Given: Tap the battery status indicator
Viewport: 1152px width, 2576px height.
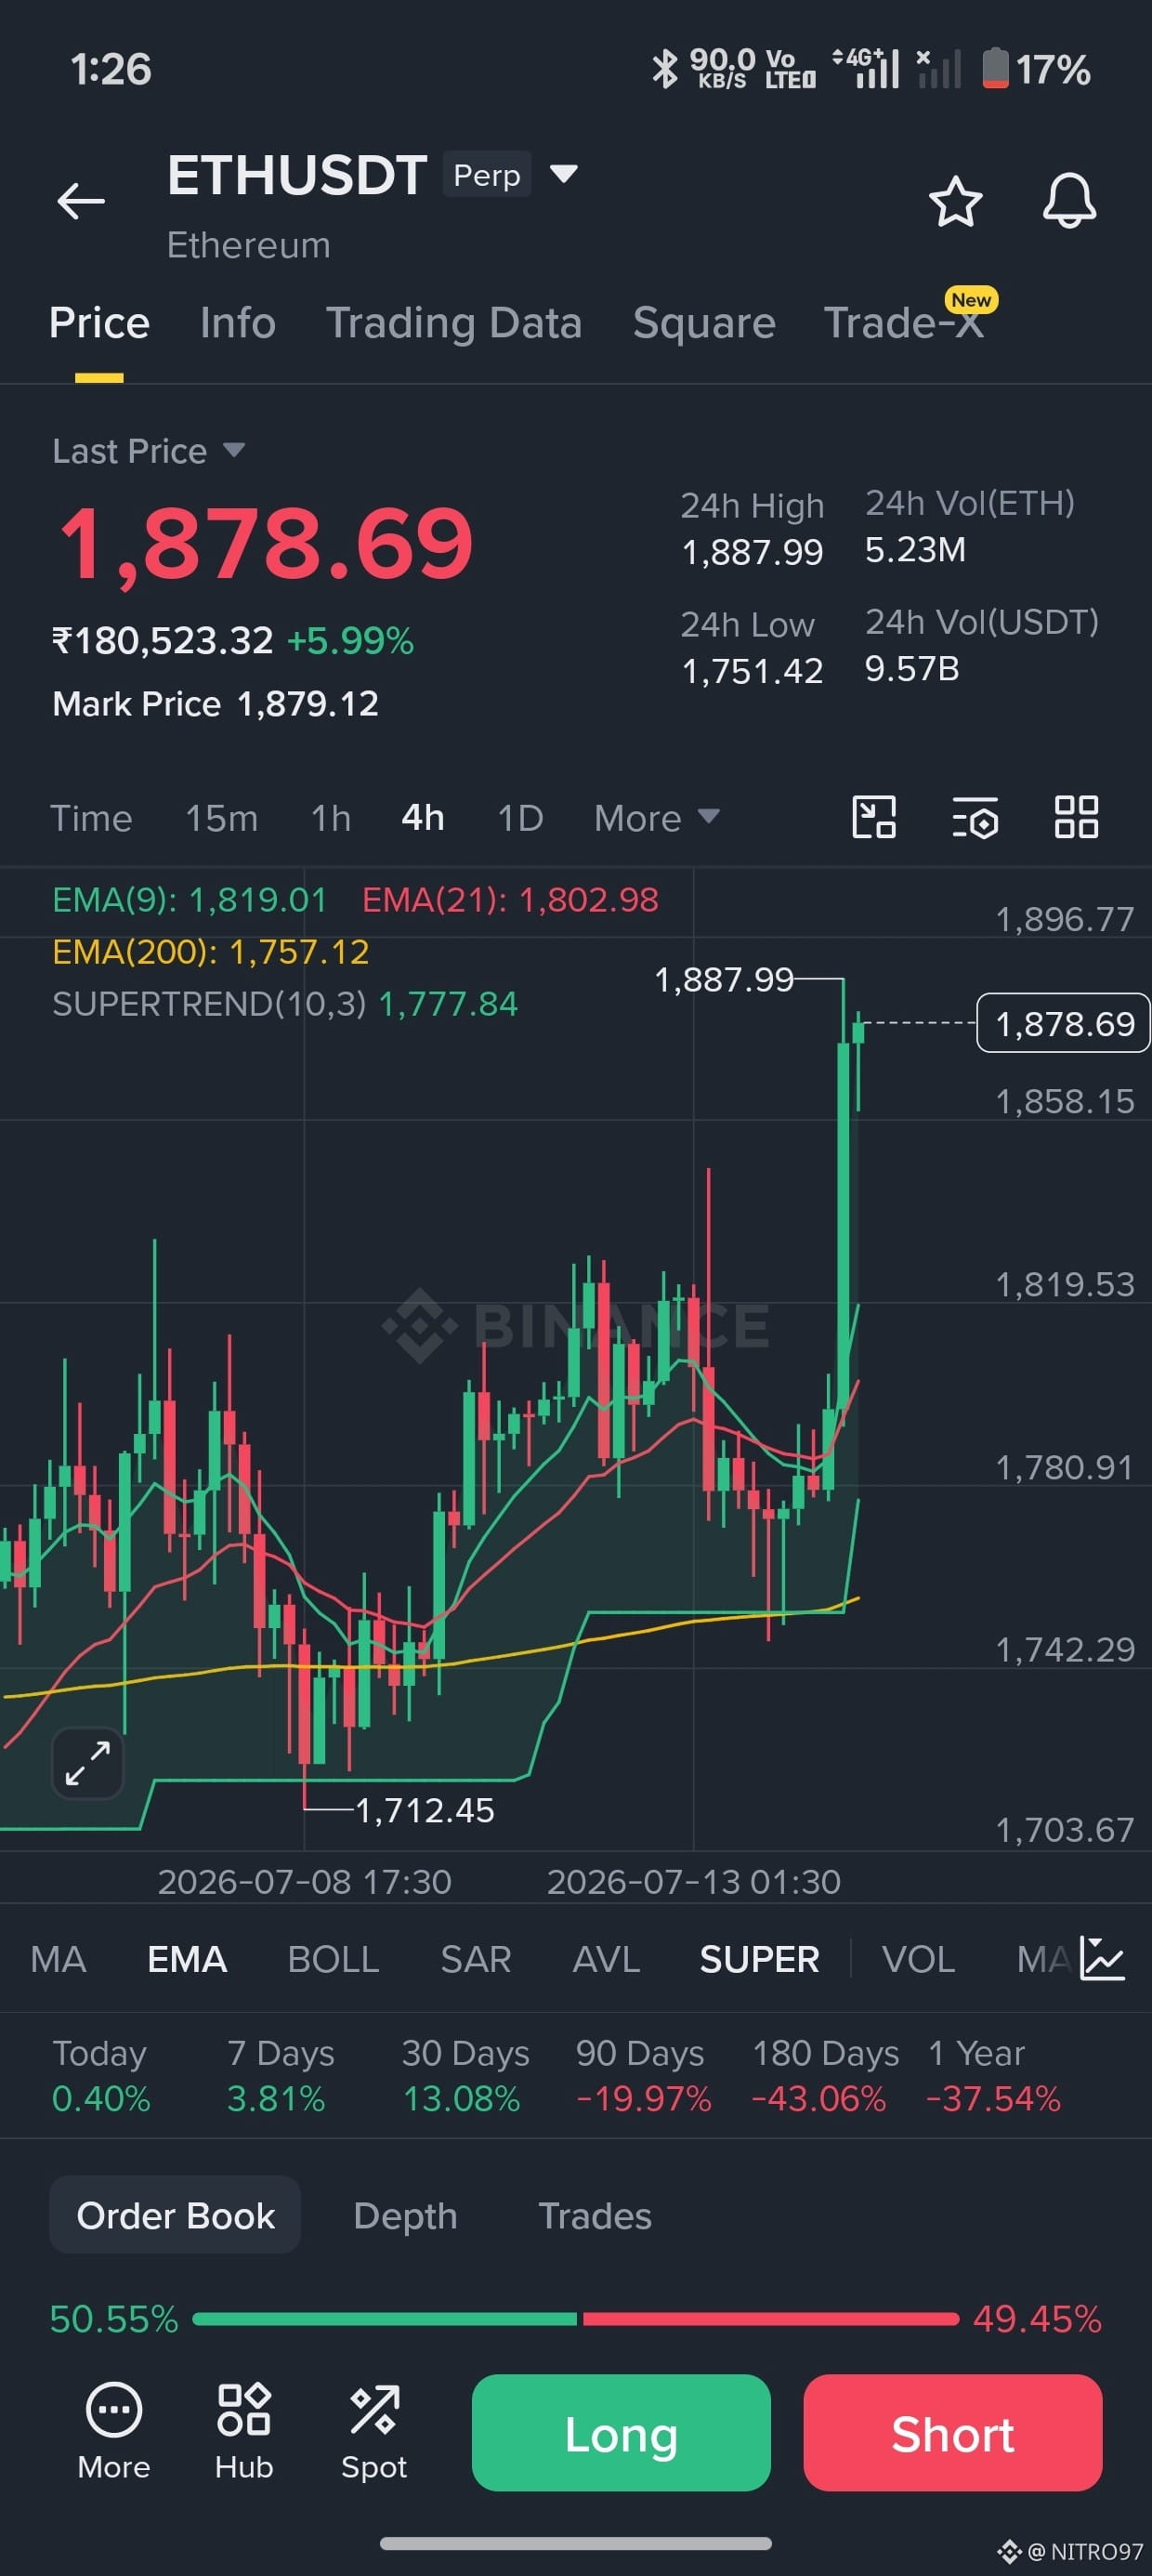Looking at the screenshot, I should pyautogui.click(x=1035, y=69).
